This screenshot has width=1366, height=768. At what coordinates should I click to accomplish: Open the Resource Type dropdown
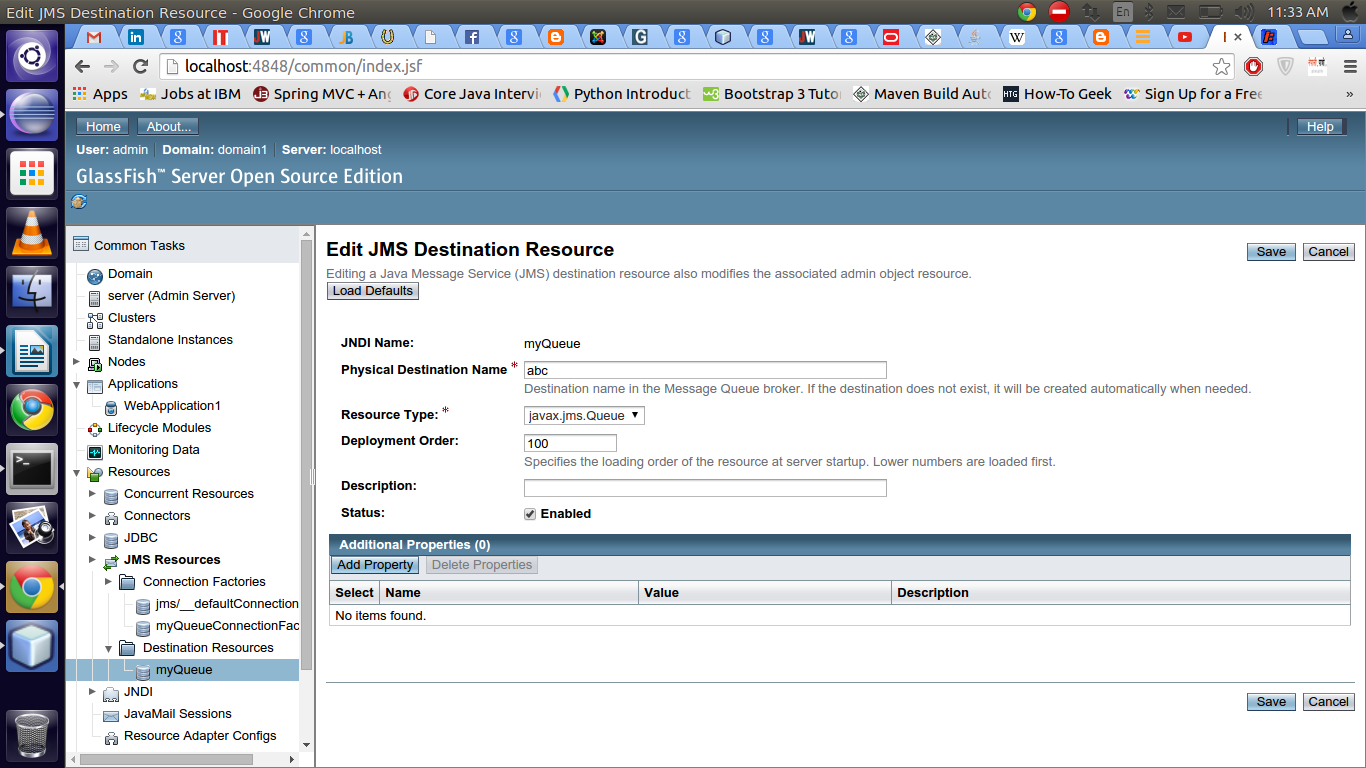point(584,415)
